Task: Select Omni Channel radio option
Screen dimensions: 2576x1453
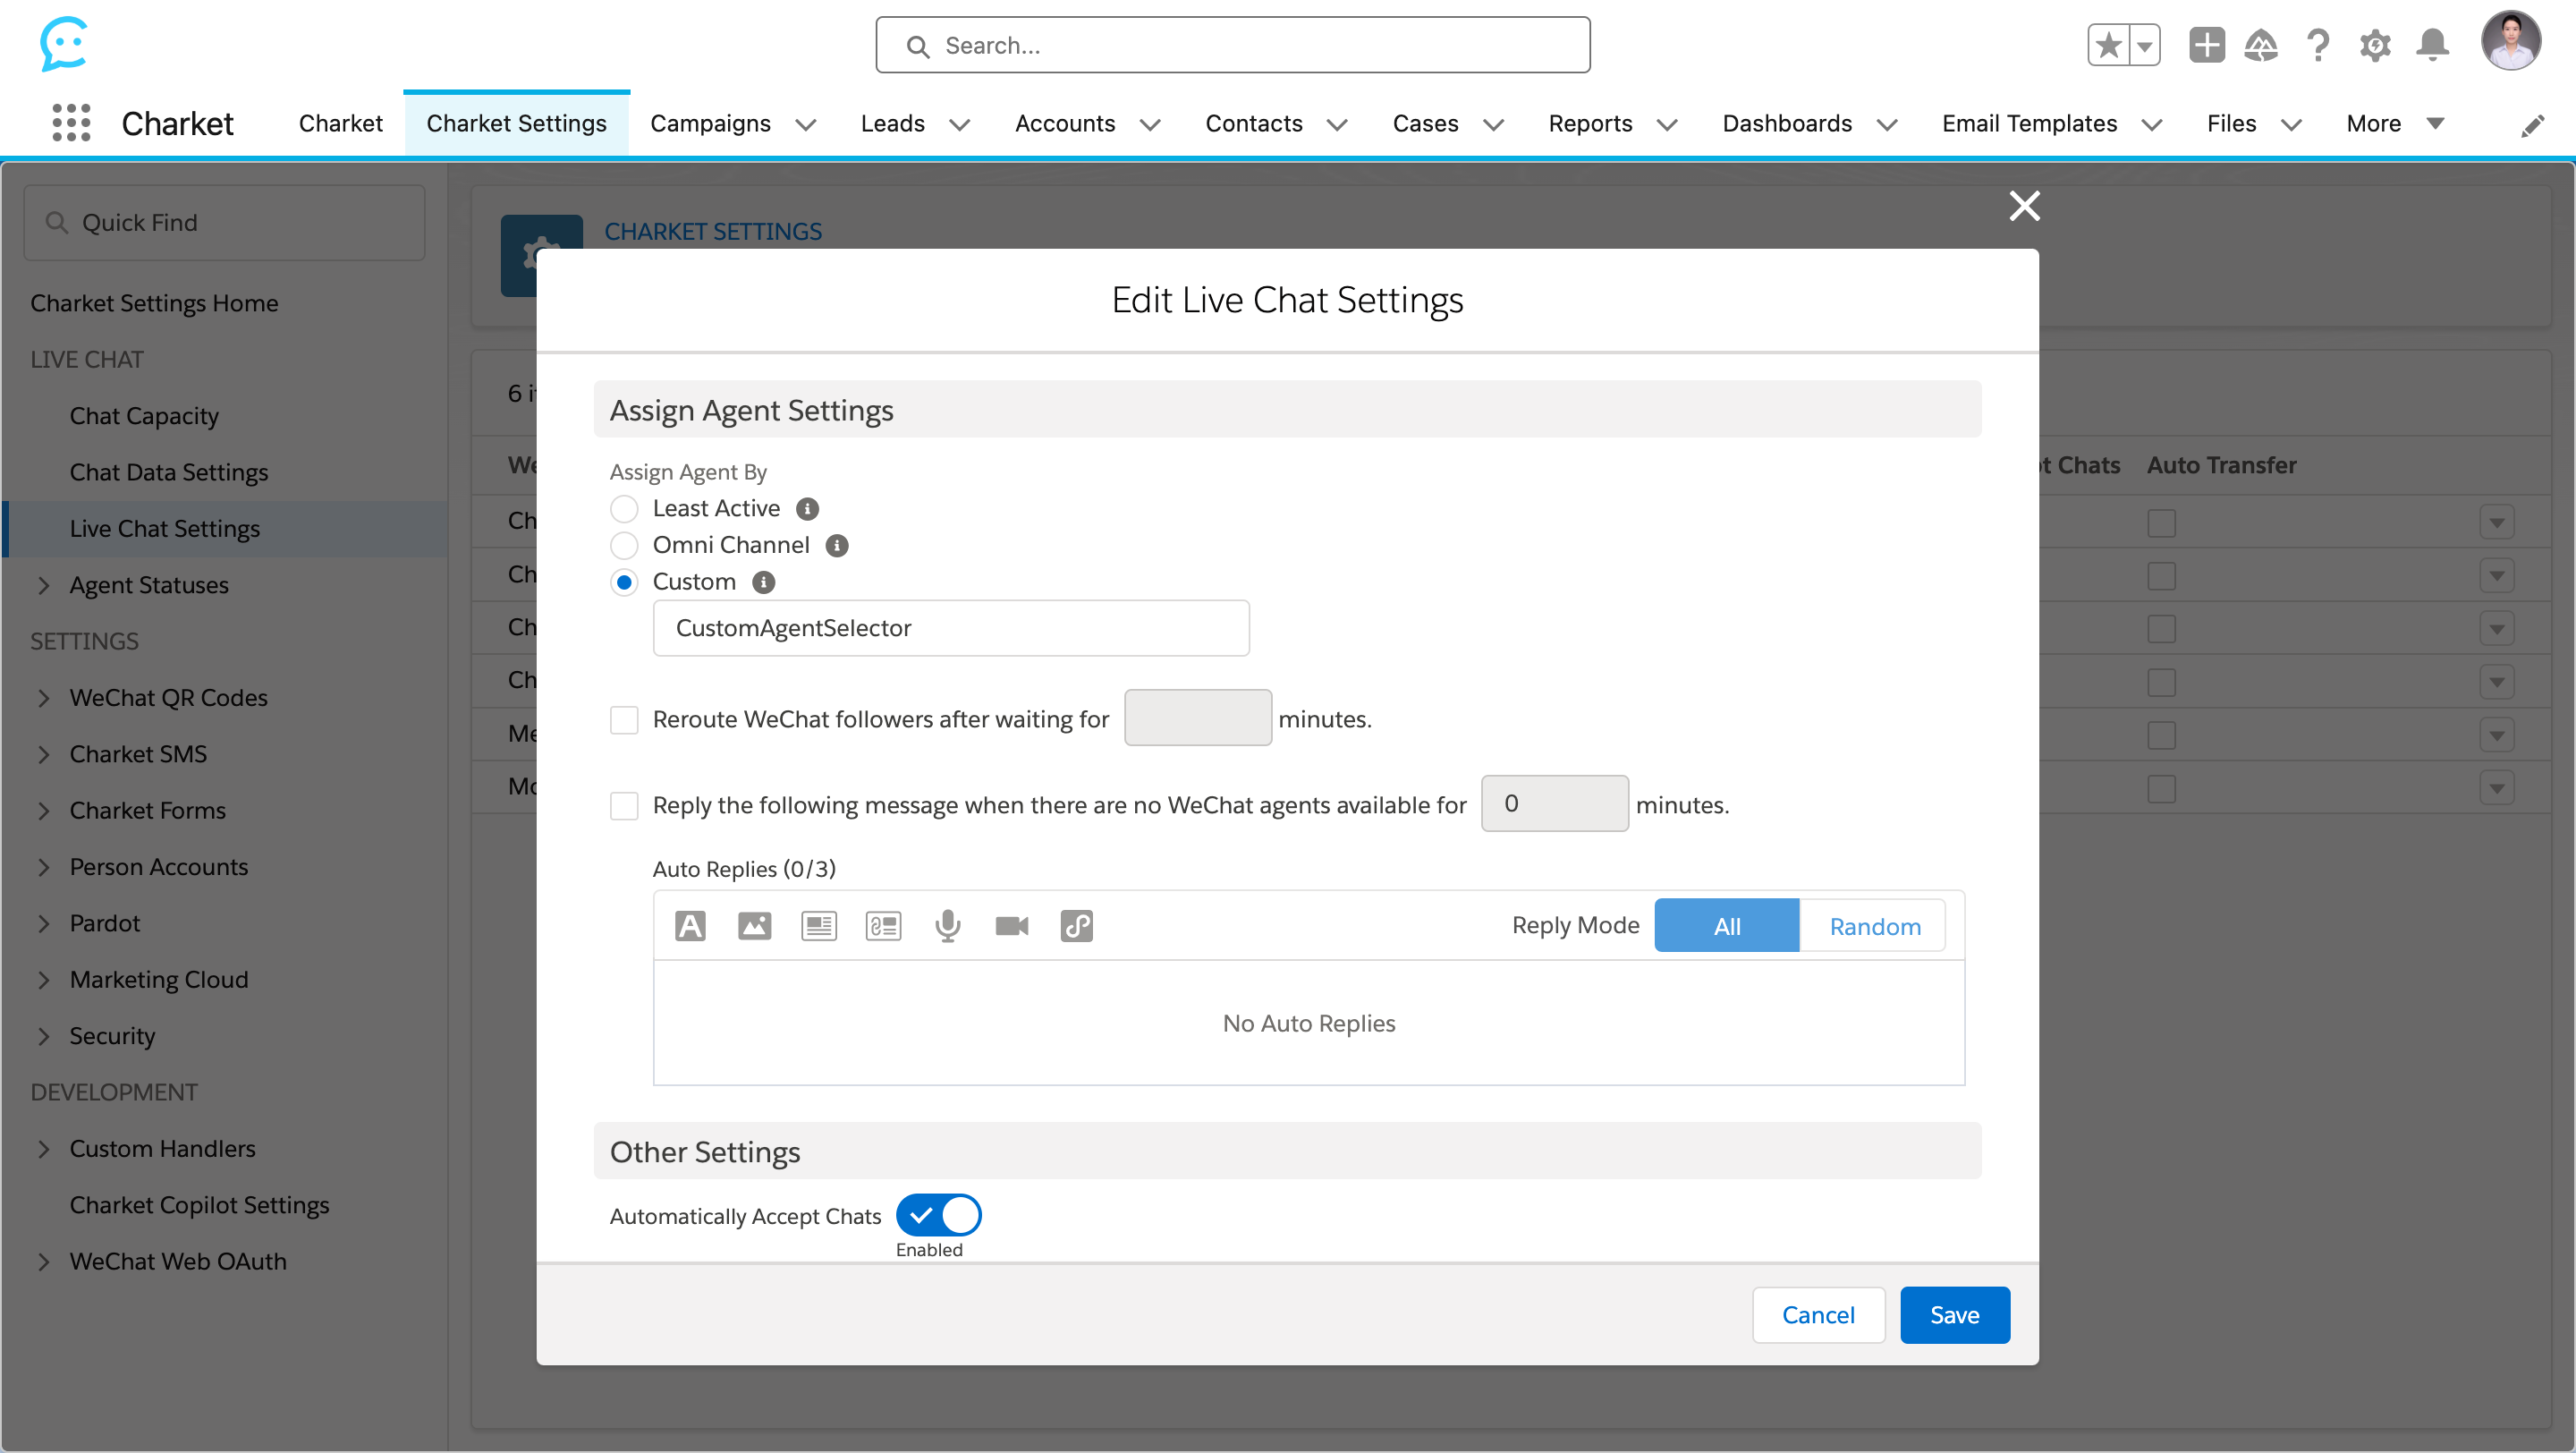Action: [624, 545]
